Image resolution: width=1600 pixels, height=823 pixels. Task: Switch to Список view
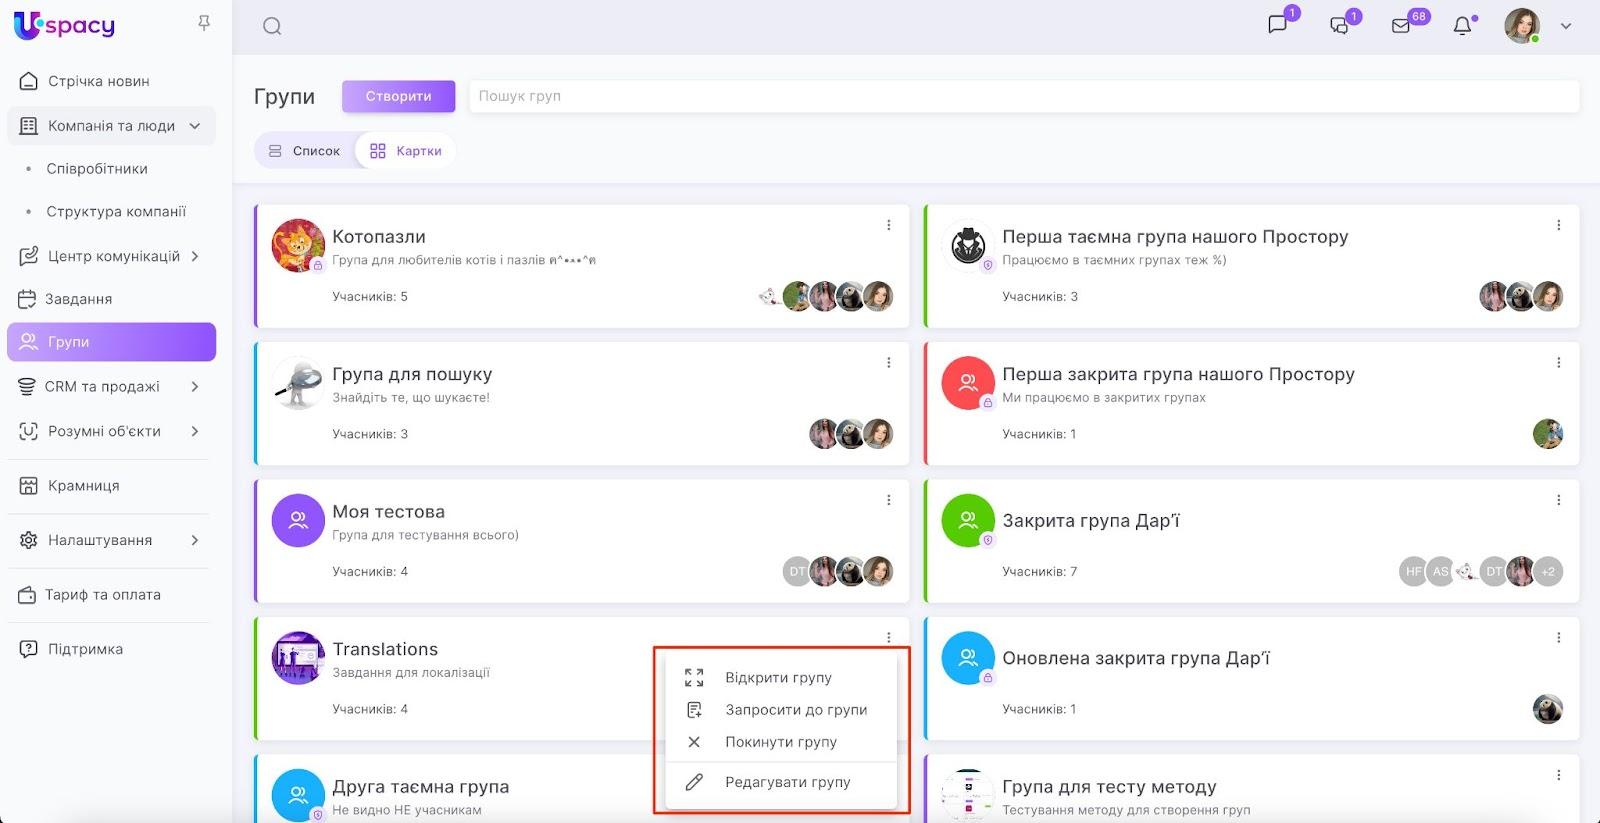305,151
